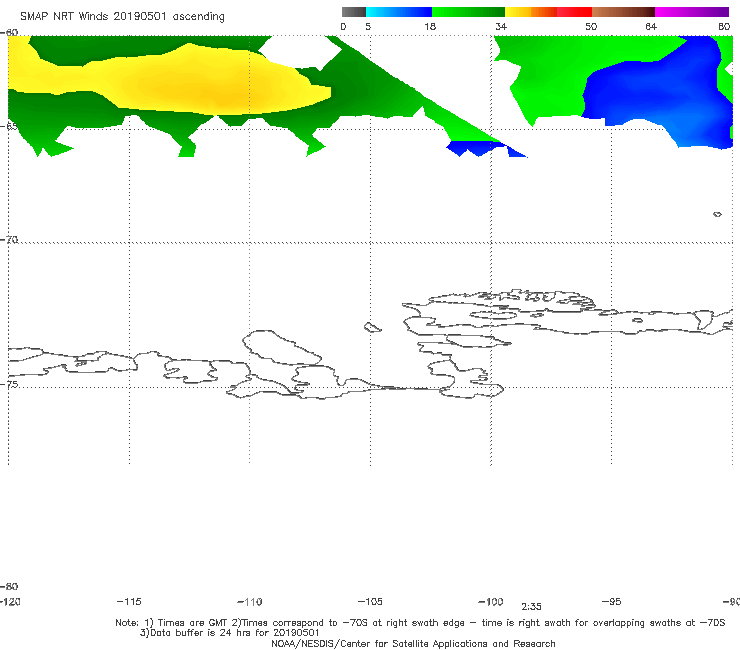Click the -115 longitude axis label
The width and height of the screenshot is (740, 650).
point(129,602)
